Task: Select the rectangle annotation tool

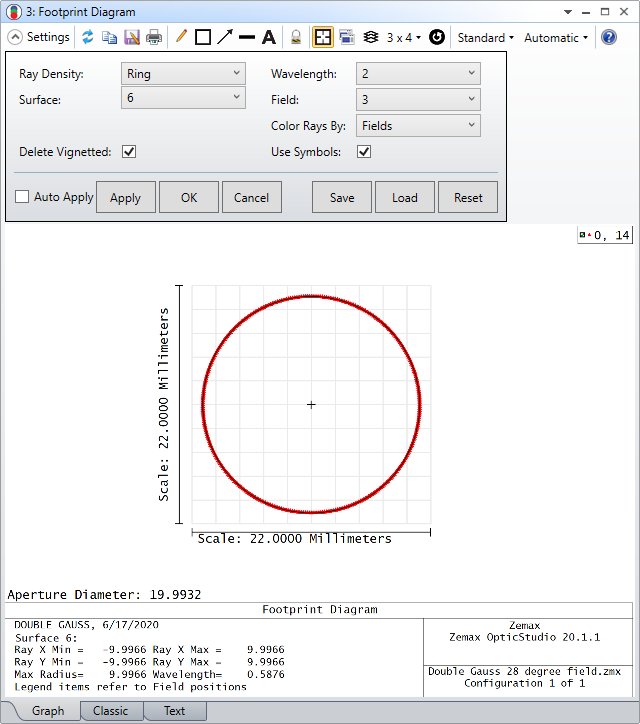Action: click(203, 37)
